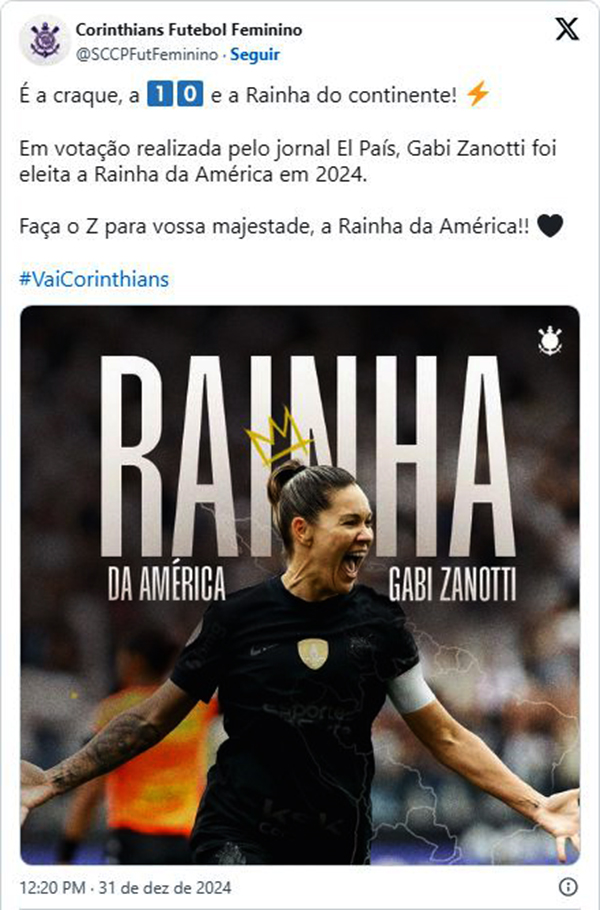The image size is (600, 910).
Task: Follow the account via Seguir
Action: 255,55
